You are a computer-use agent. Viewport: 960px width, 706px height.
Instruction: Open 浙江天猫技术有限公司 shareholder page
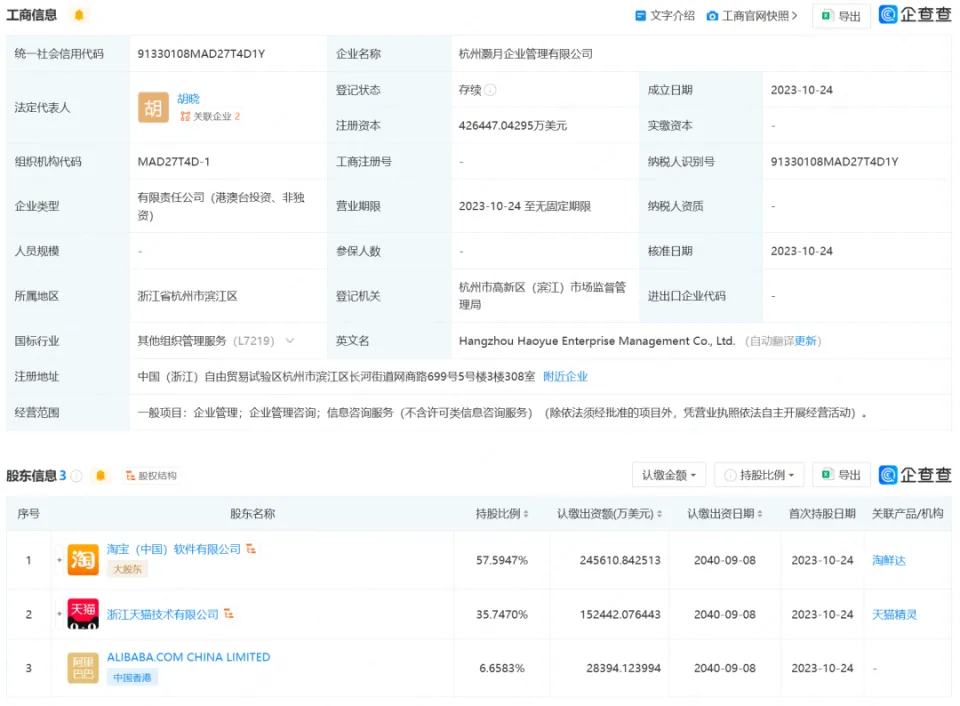[163, 614]
